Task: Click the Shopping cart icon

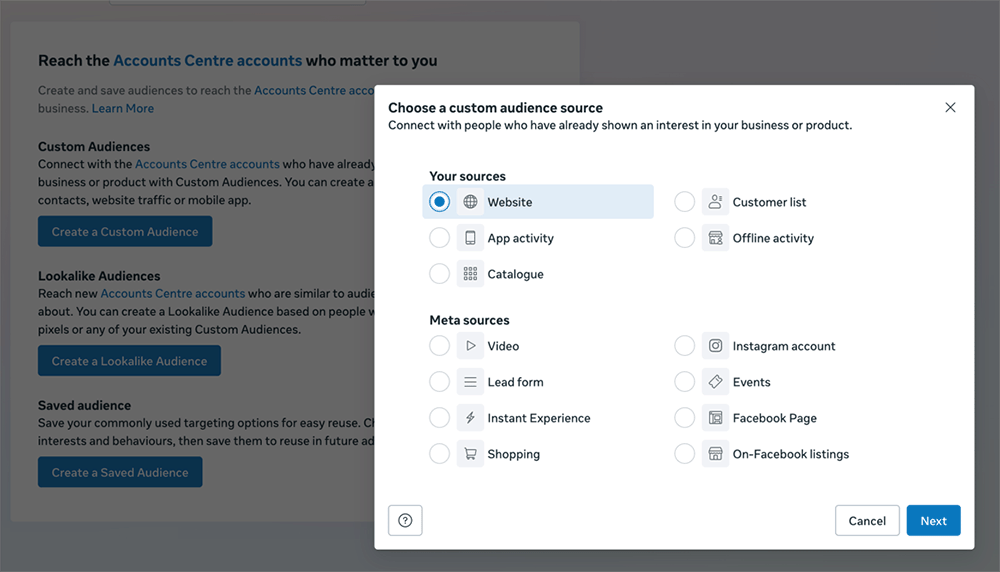Action: tap(470, 454)
